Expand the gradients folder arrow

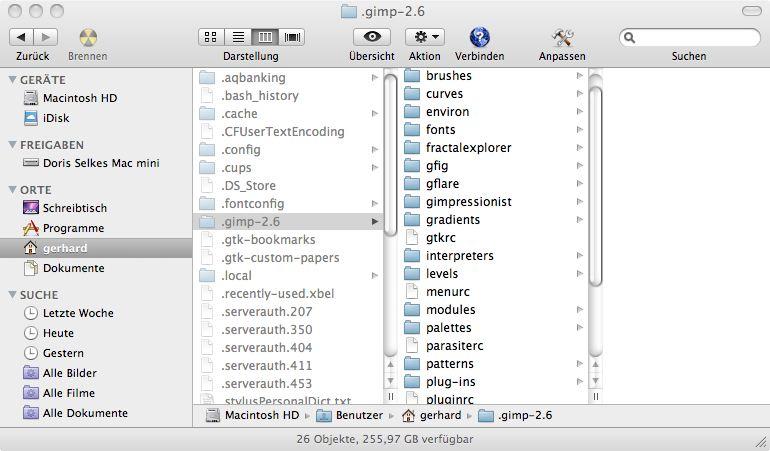(579, 220)
